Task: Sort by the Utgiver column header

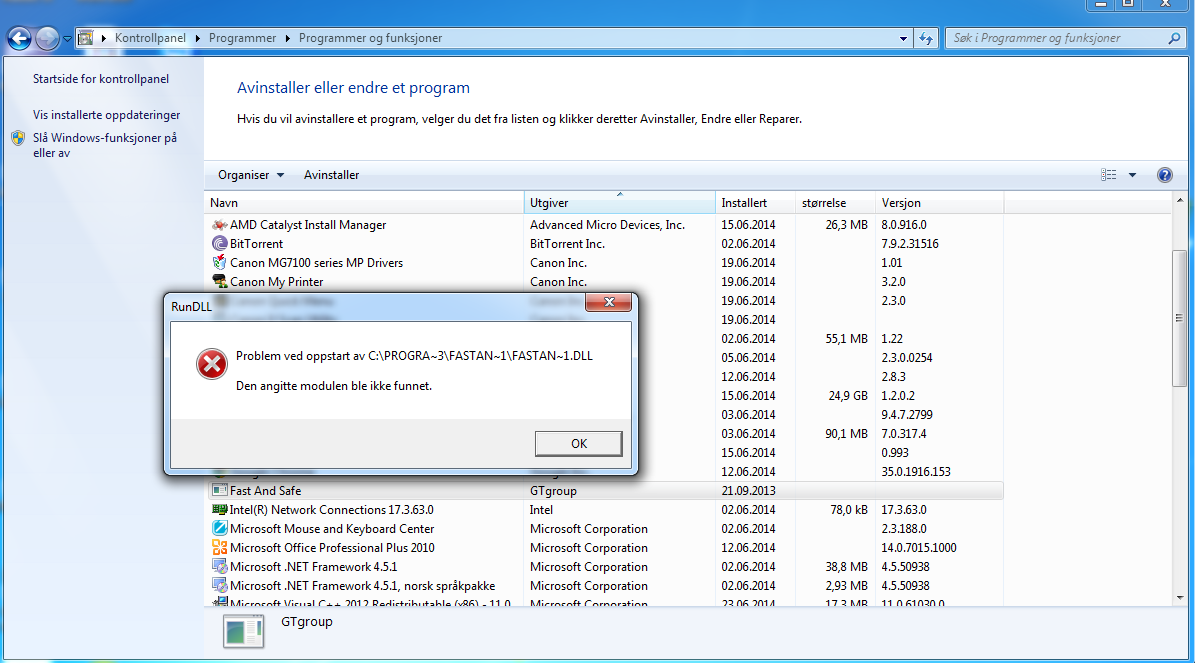Action: tap(620, 203)
